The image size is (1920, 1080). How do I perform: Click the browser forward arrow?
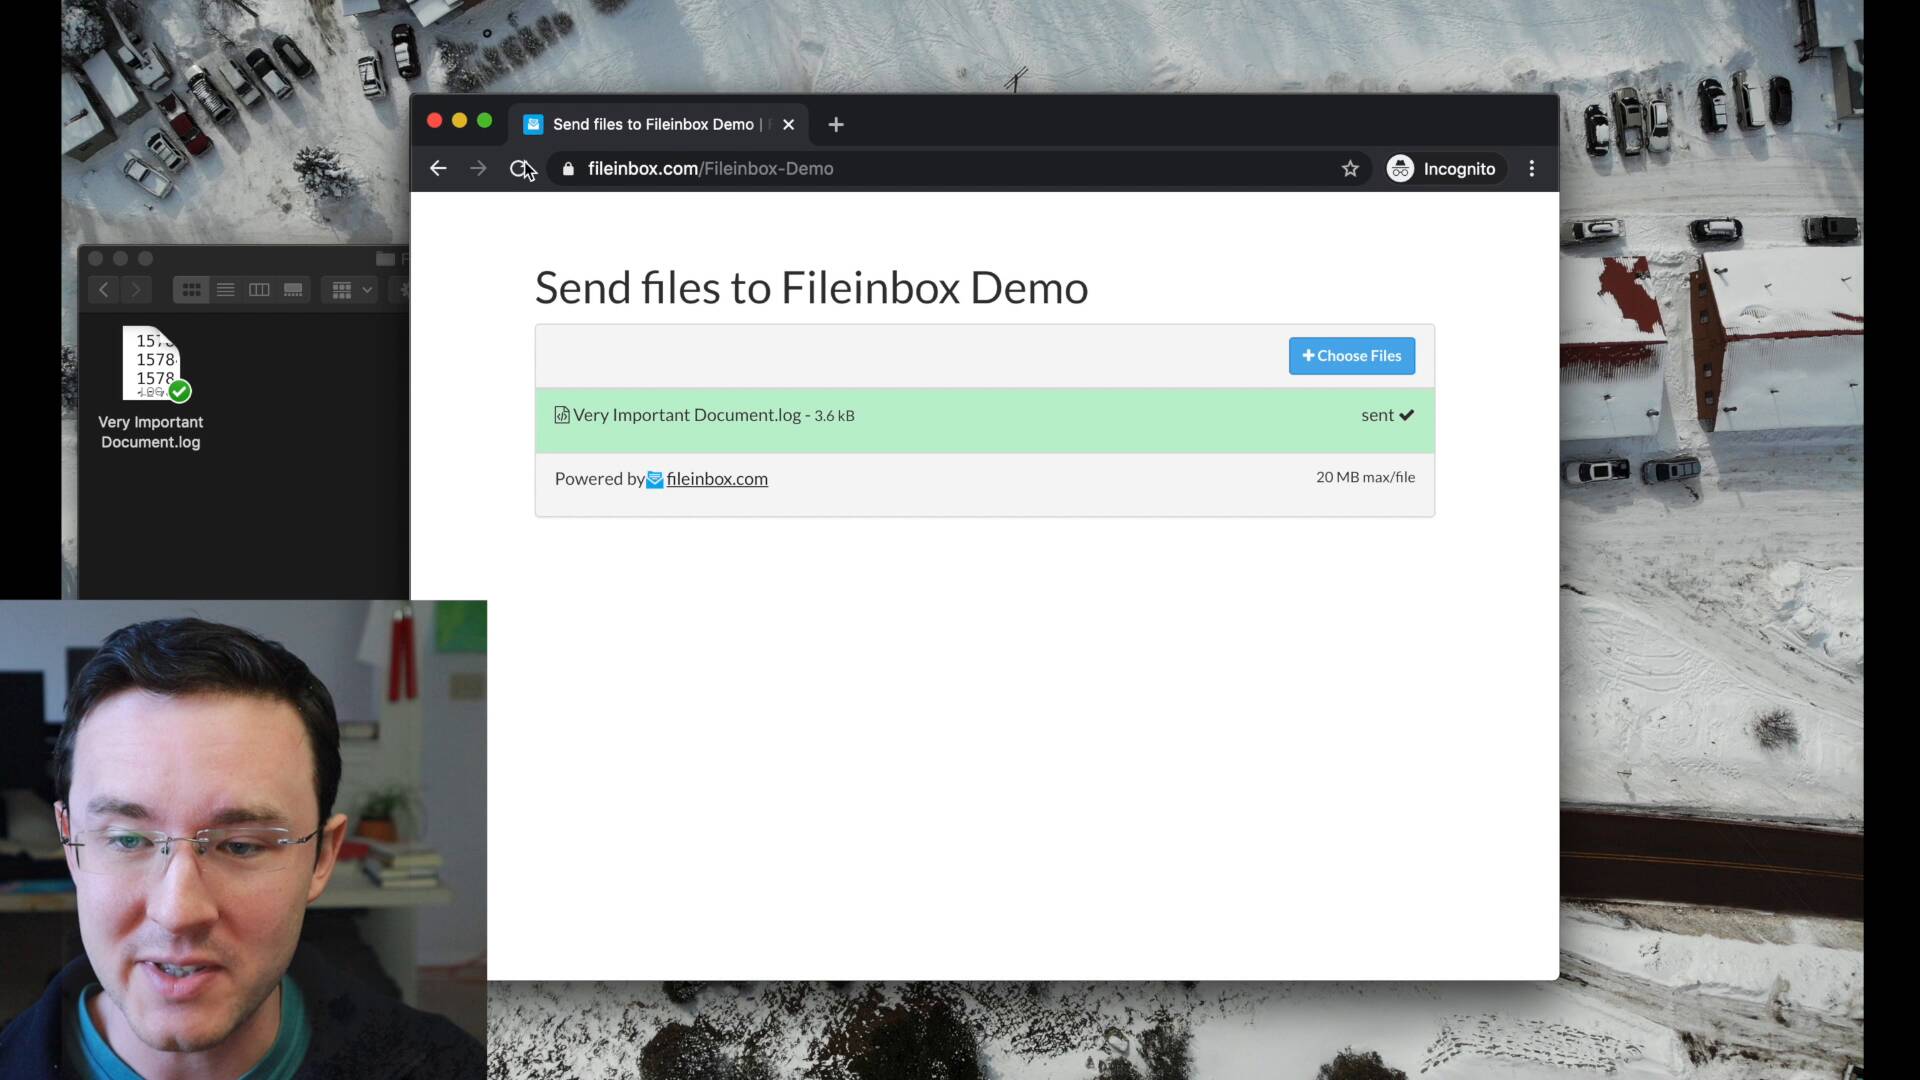click(478, 168)
